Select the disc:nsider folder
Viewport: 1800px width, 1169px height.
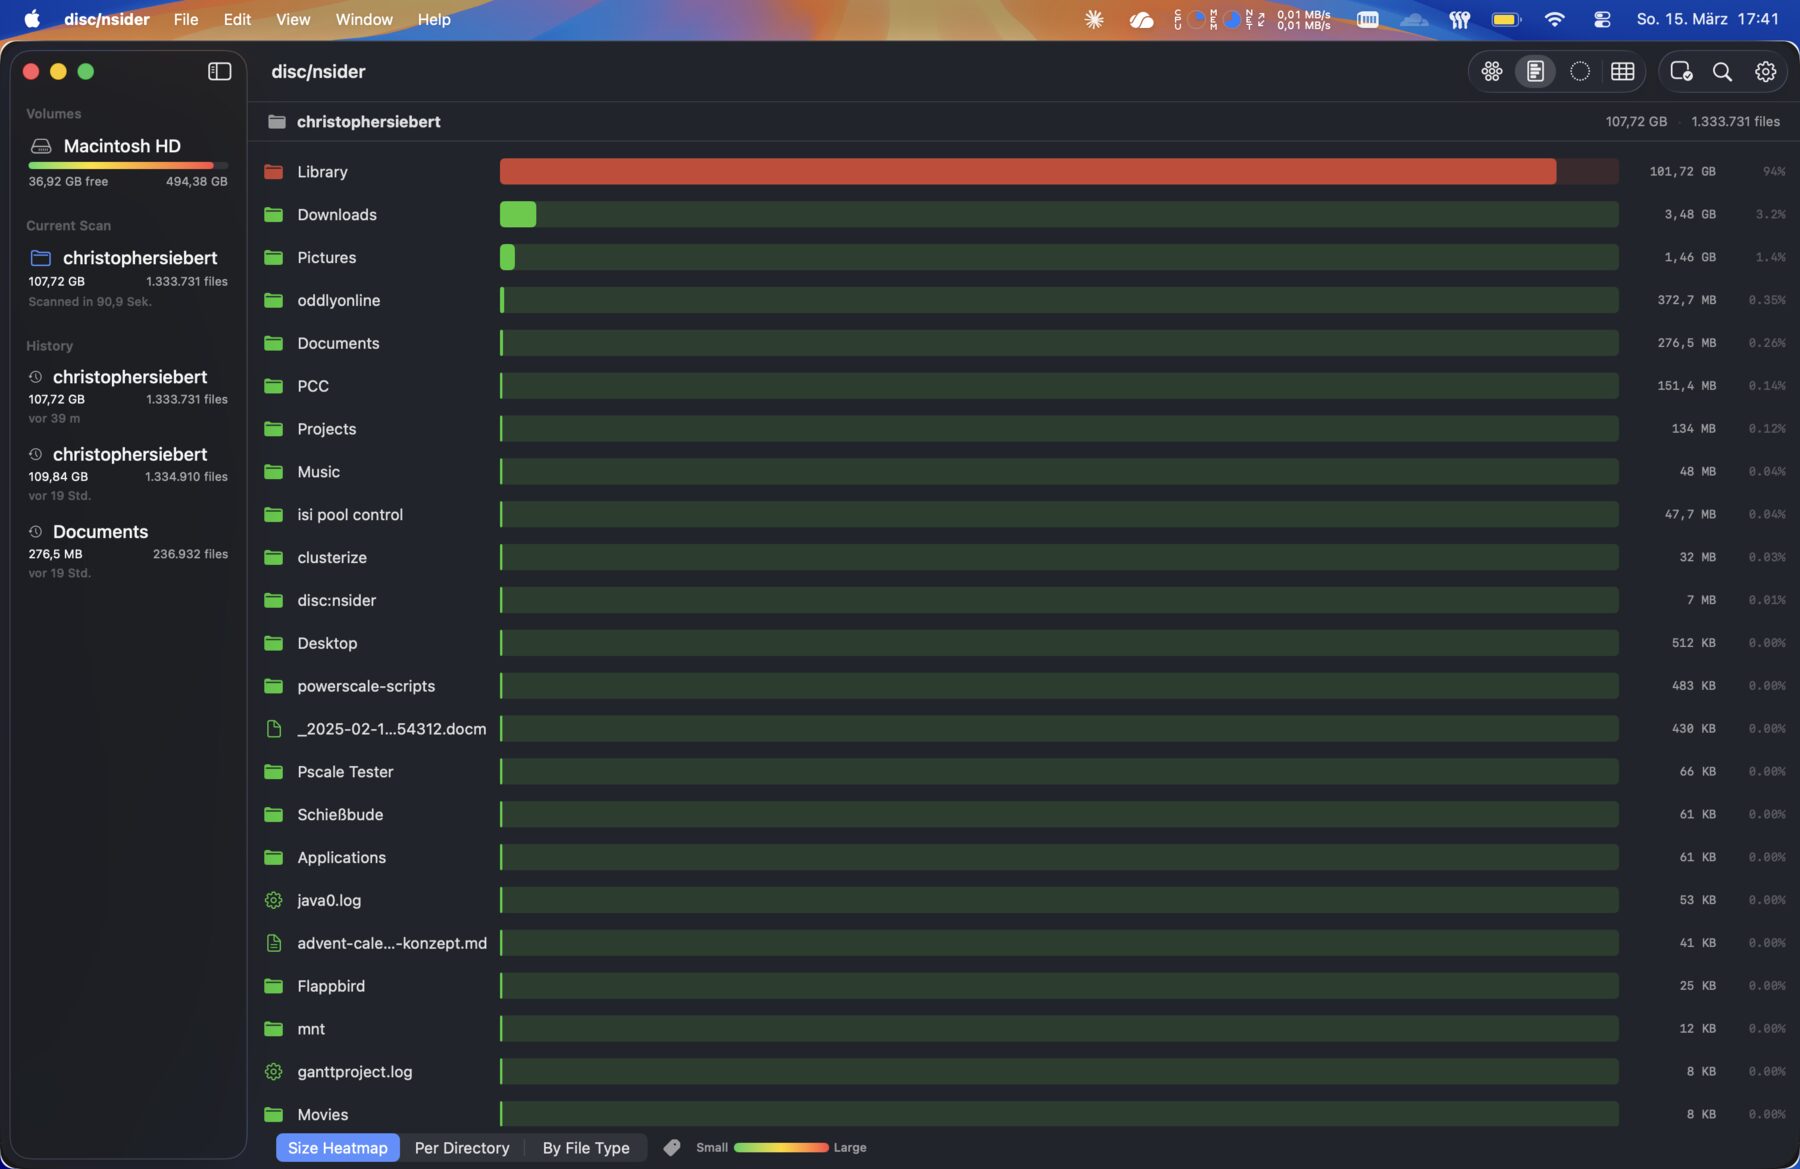click(x=1024, y=601)
